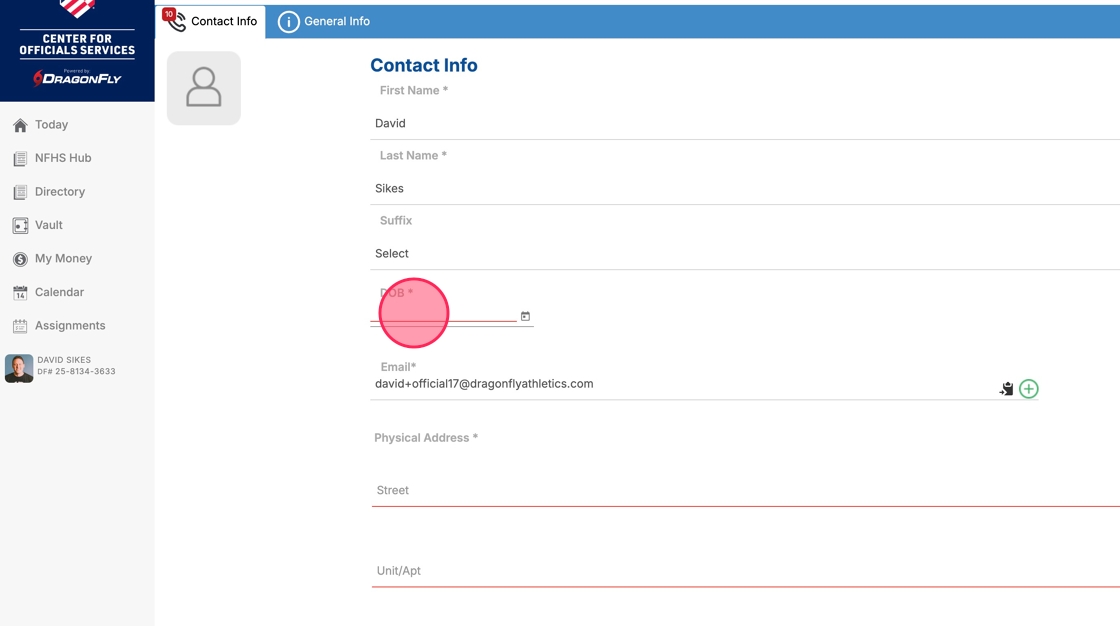Open the DOB calendar picker icon
The width and height of the screenshot is (1120, 626).
(x=525, y=316)
